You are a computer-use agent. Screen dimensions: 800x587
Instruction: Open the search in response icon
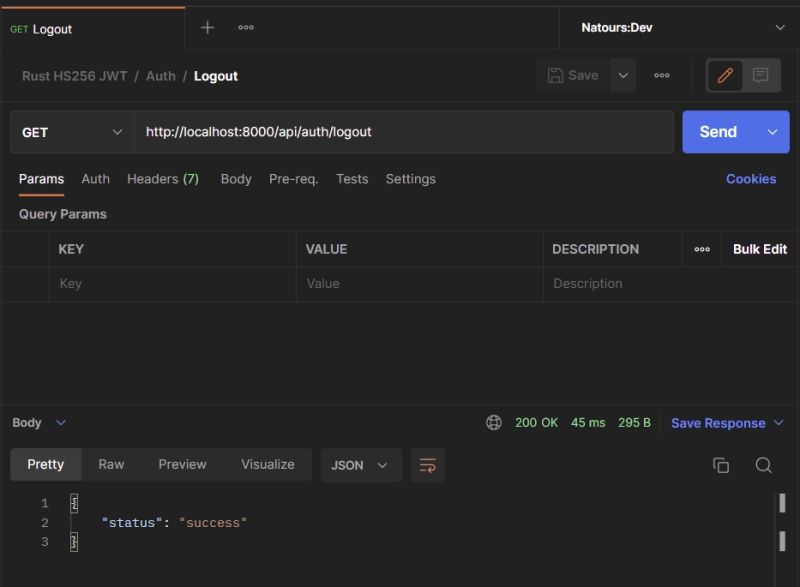(763, 465)
